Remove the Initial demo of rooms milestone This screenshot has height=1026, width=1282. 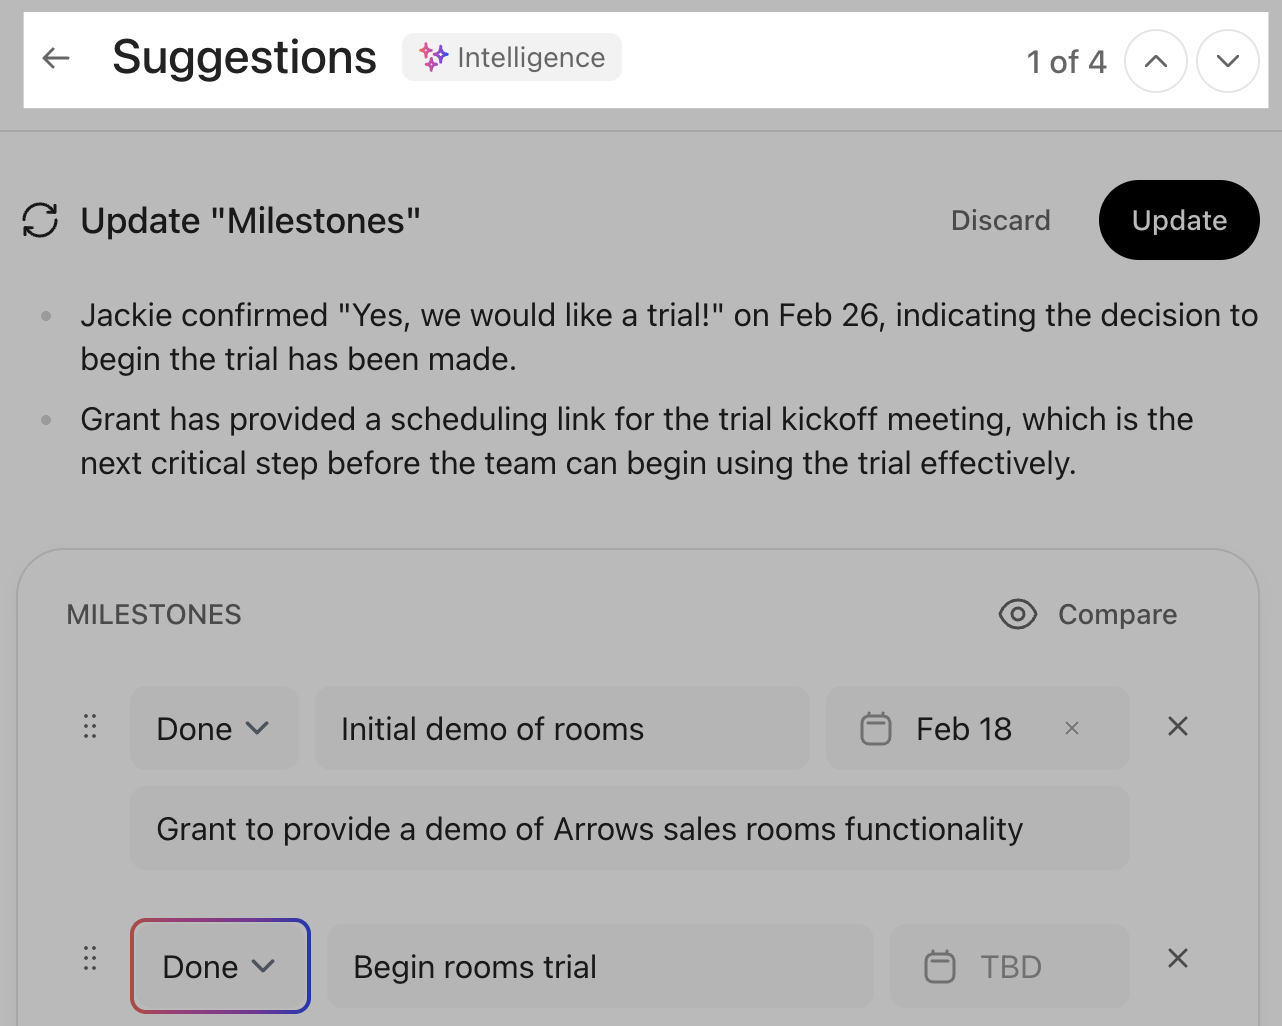tap(1178, 727)
